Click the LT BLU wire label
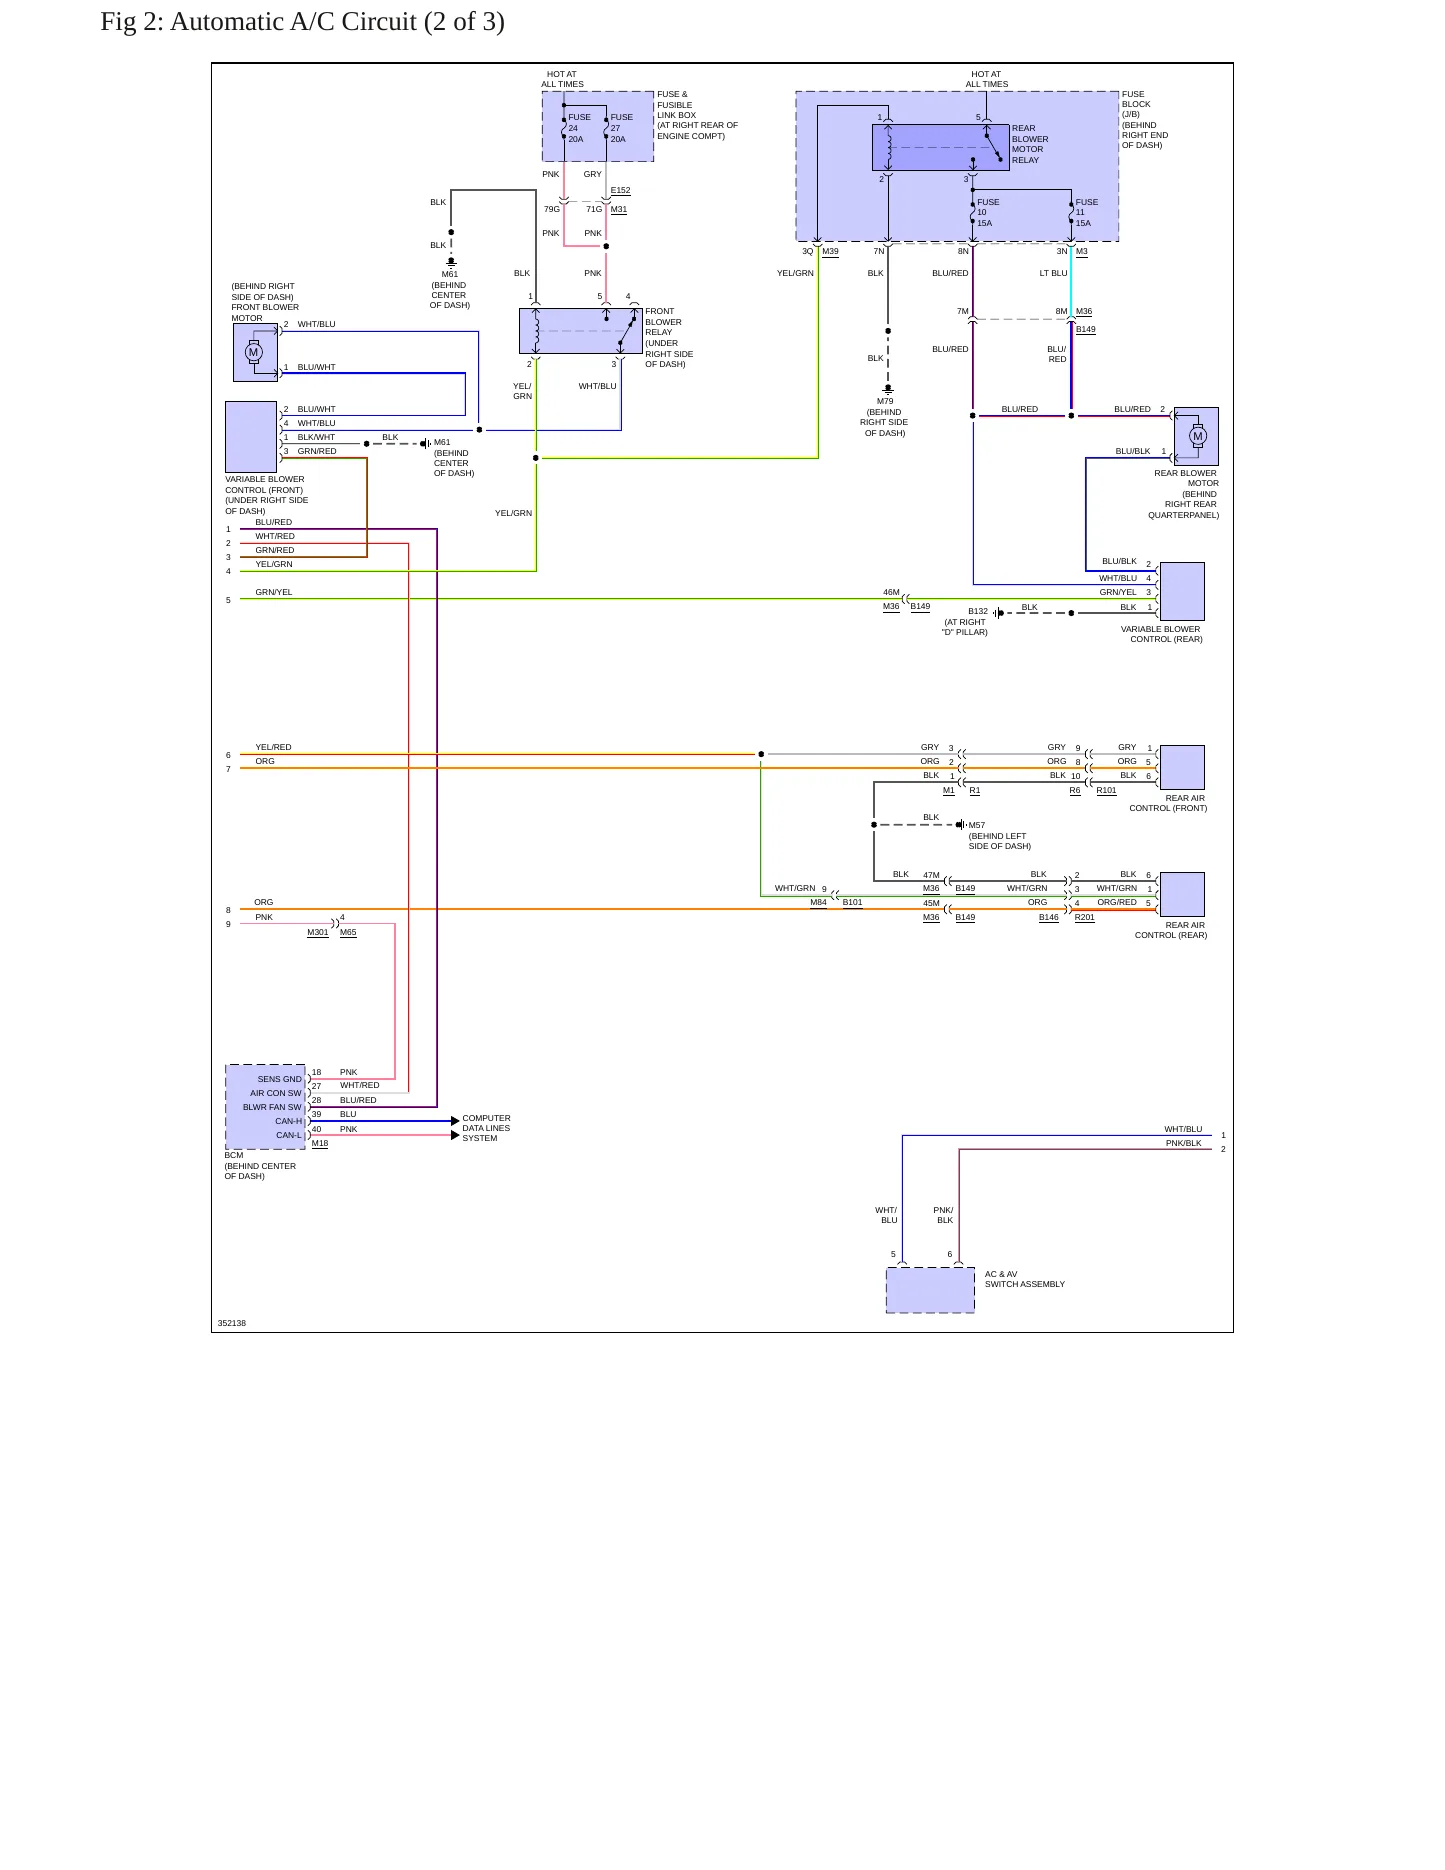The image size is (1445, 1870). click(x=1053, y=273)
